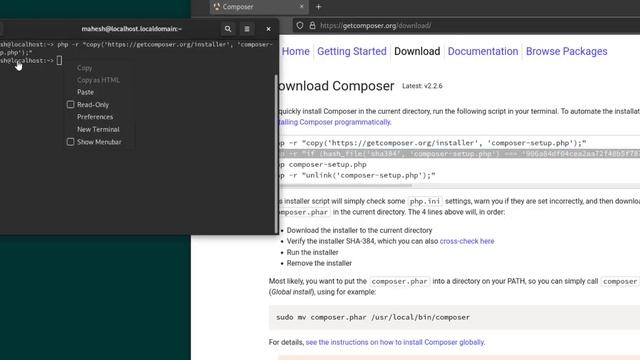640x360 pixels.
Task: Click the Composer browser tab title
Action: pos(238,7)
